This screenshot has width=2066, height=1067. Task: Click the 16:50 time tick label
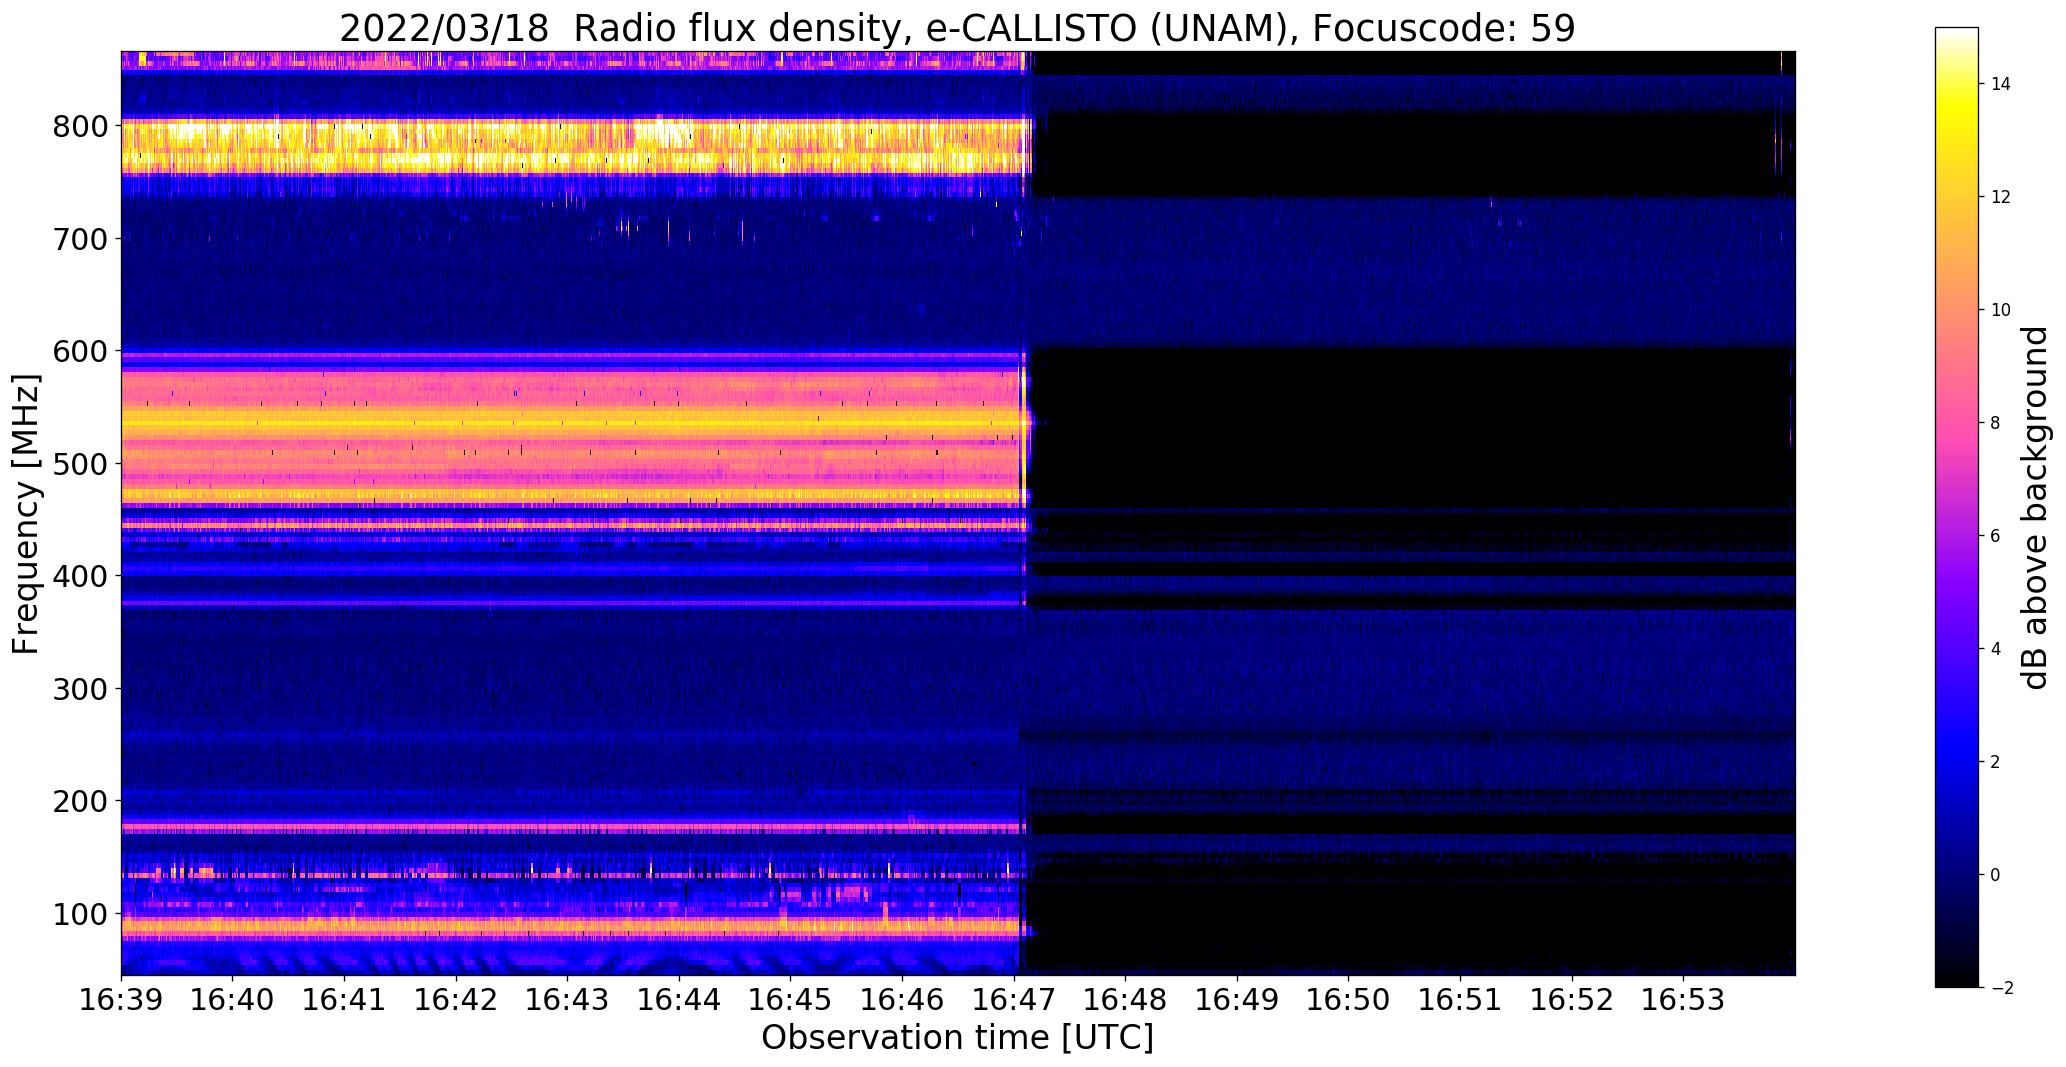(x=1348, y=1001)
